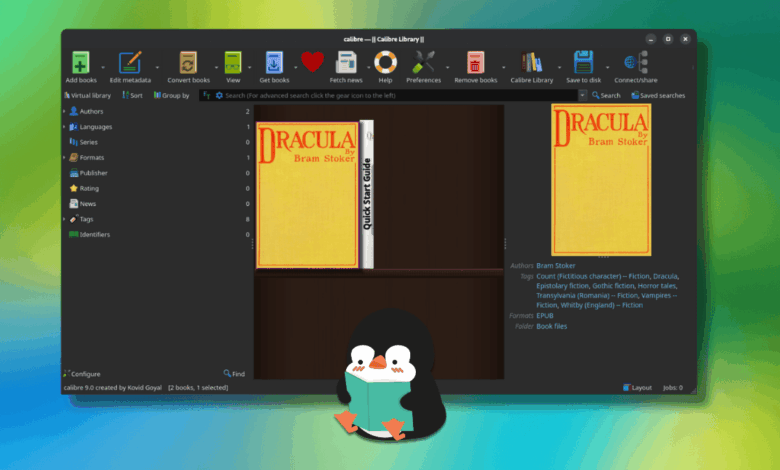Click the Add books icon
The height and width of the screenshot is (470, 780).
pyautogui.click(x=81, y=63)
